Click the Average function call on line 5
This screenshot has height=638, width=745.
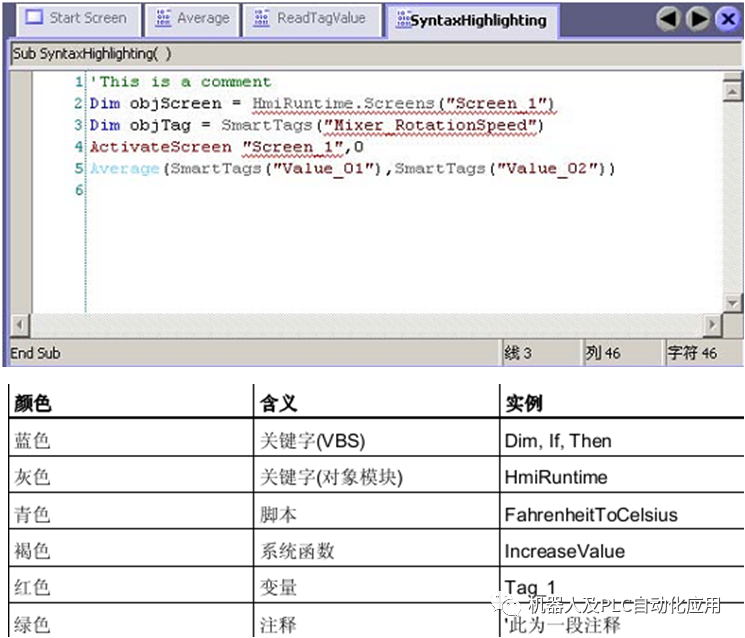[x=124, y=169]
